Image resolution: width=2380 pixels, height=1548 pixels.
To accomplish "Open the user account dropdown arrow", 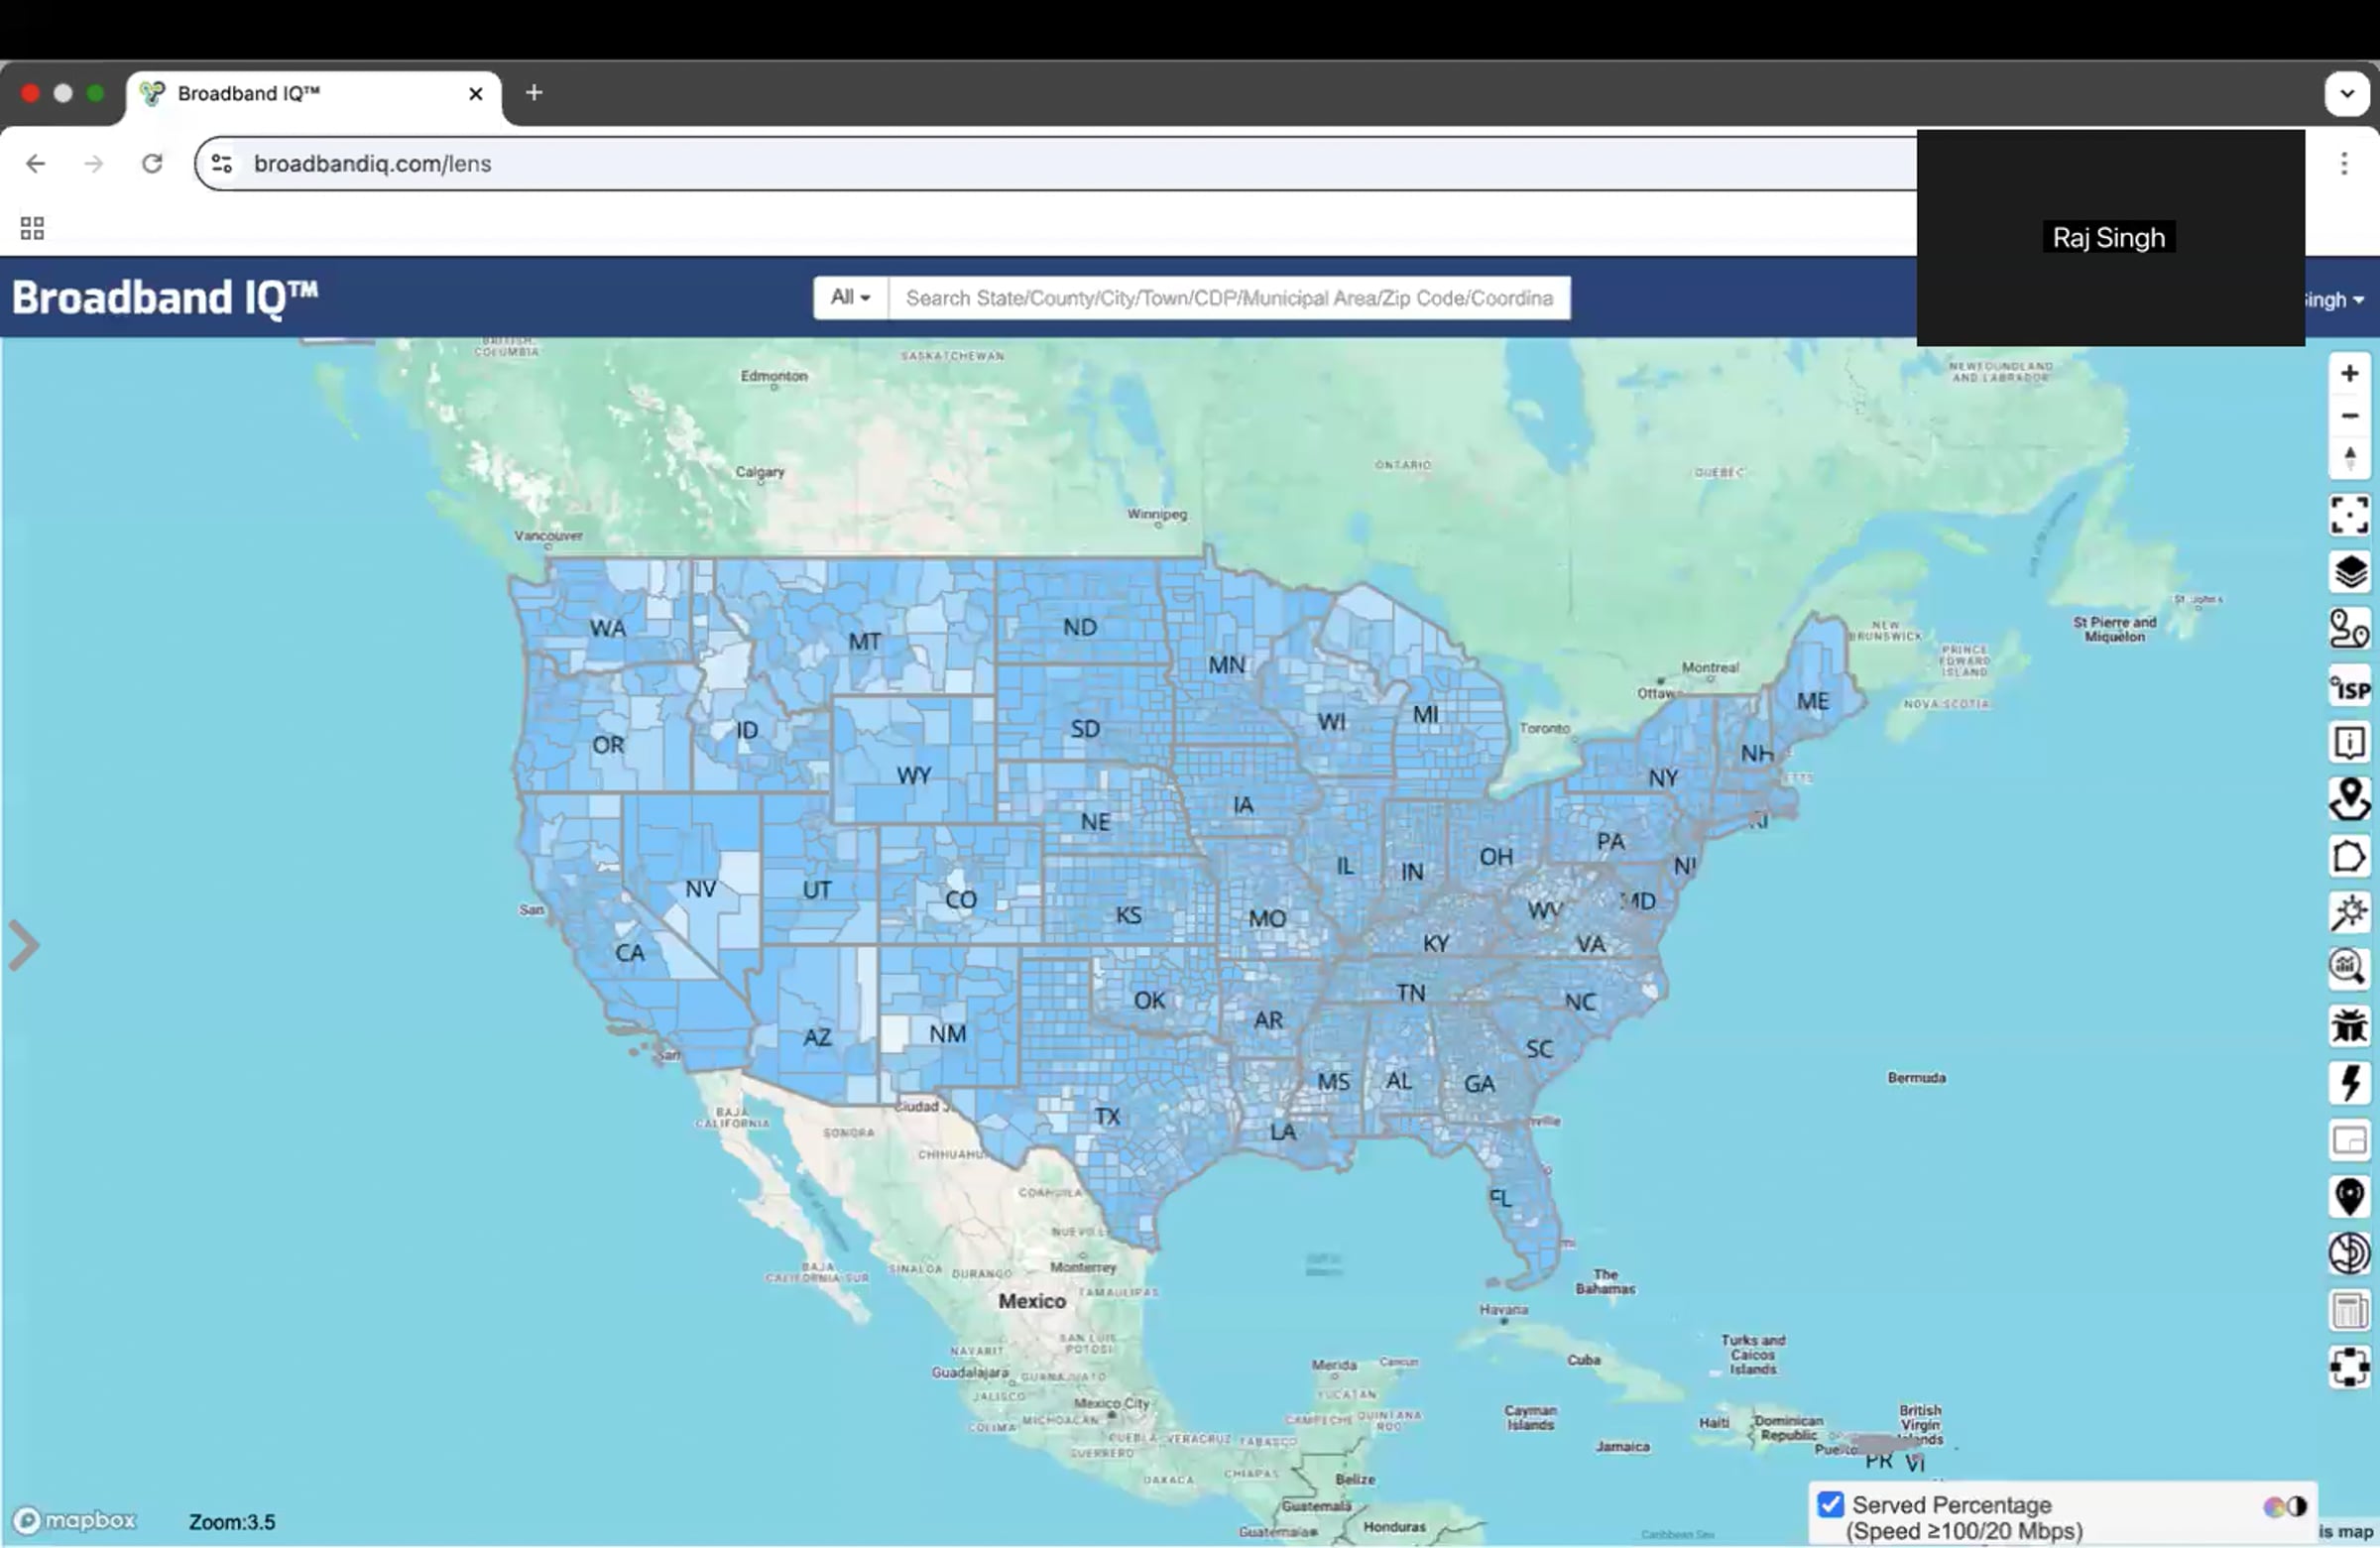I will click(x=2358, y=300).
